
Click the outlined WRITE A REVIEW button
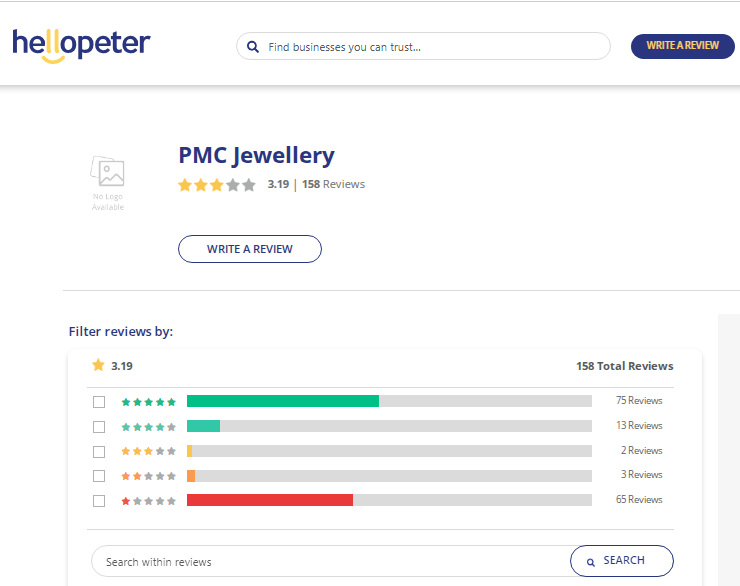tap(250, 249)
